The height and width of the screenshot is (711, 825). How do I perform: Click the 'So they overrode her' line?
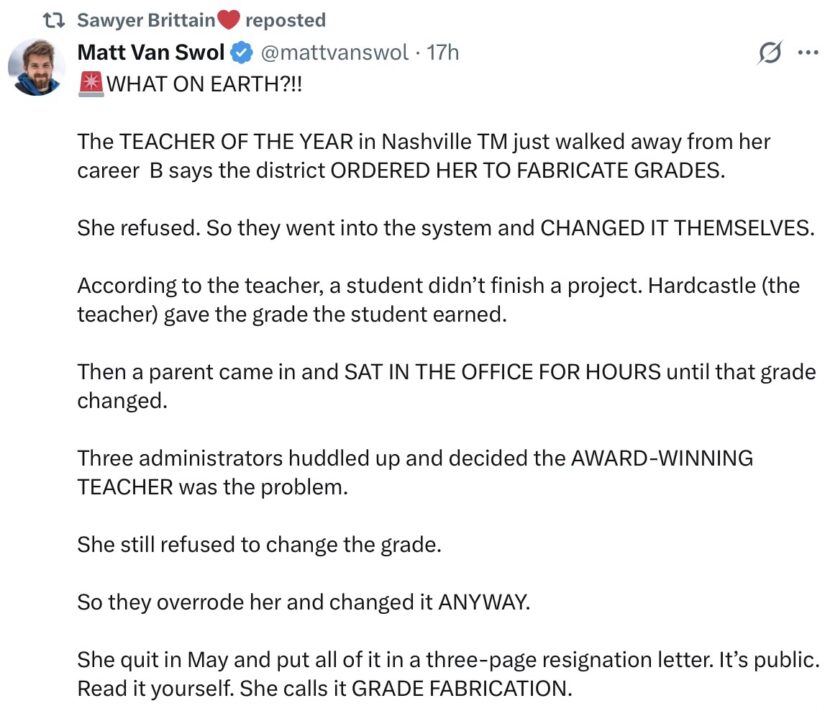pyautogui.click(x=304, y=602)
